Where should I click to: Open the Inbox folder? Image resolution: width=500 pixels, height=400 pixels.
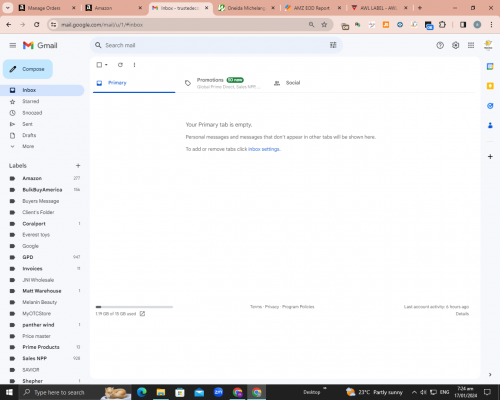click(x=42, y=90)
